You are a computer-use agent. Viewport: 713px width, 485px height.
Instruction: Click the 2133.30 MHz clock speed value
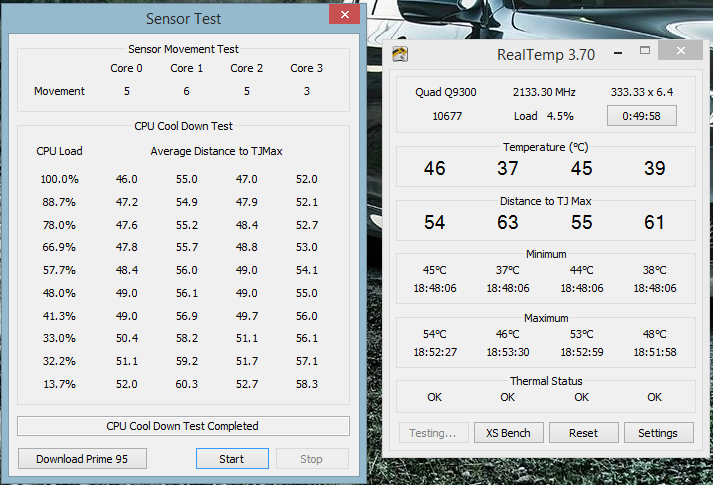(x=544, y=92)
